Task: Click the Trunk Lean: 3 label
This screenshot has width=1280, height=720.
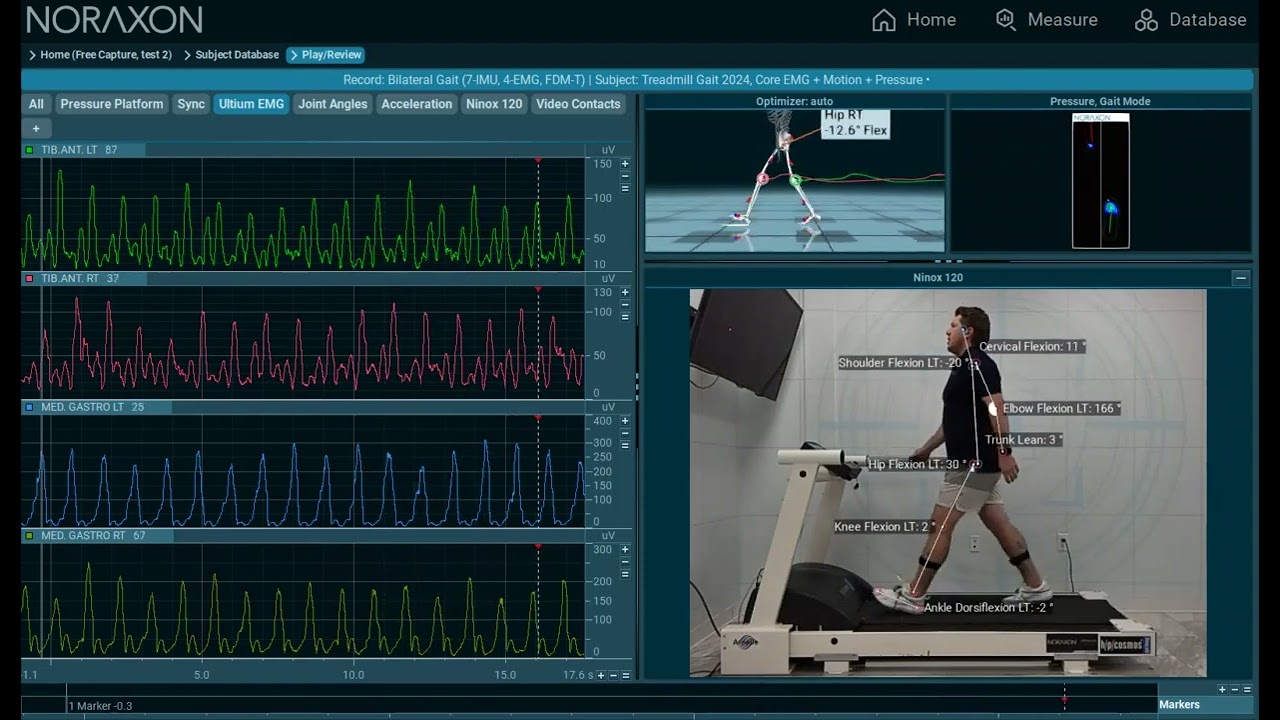Action: [1023, 440]
